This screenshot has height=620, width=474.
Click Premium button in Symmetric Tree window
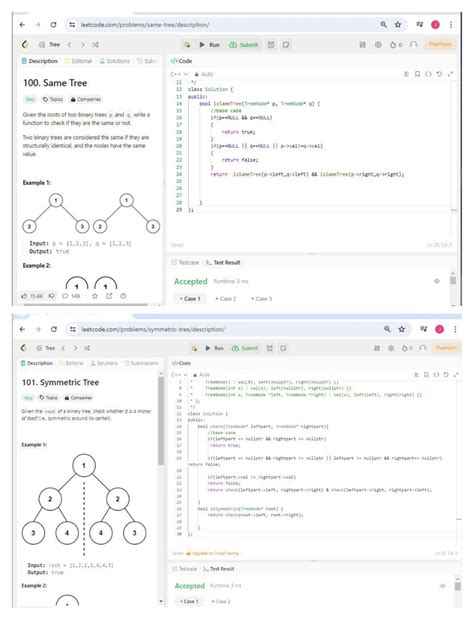(447, 348)
